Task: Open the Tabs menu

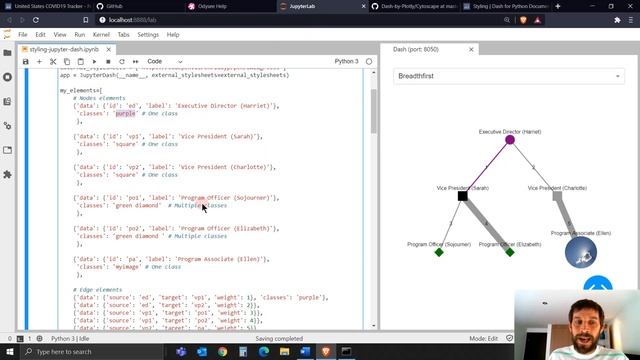Action: (x=123, y=35)
